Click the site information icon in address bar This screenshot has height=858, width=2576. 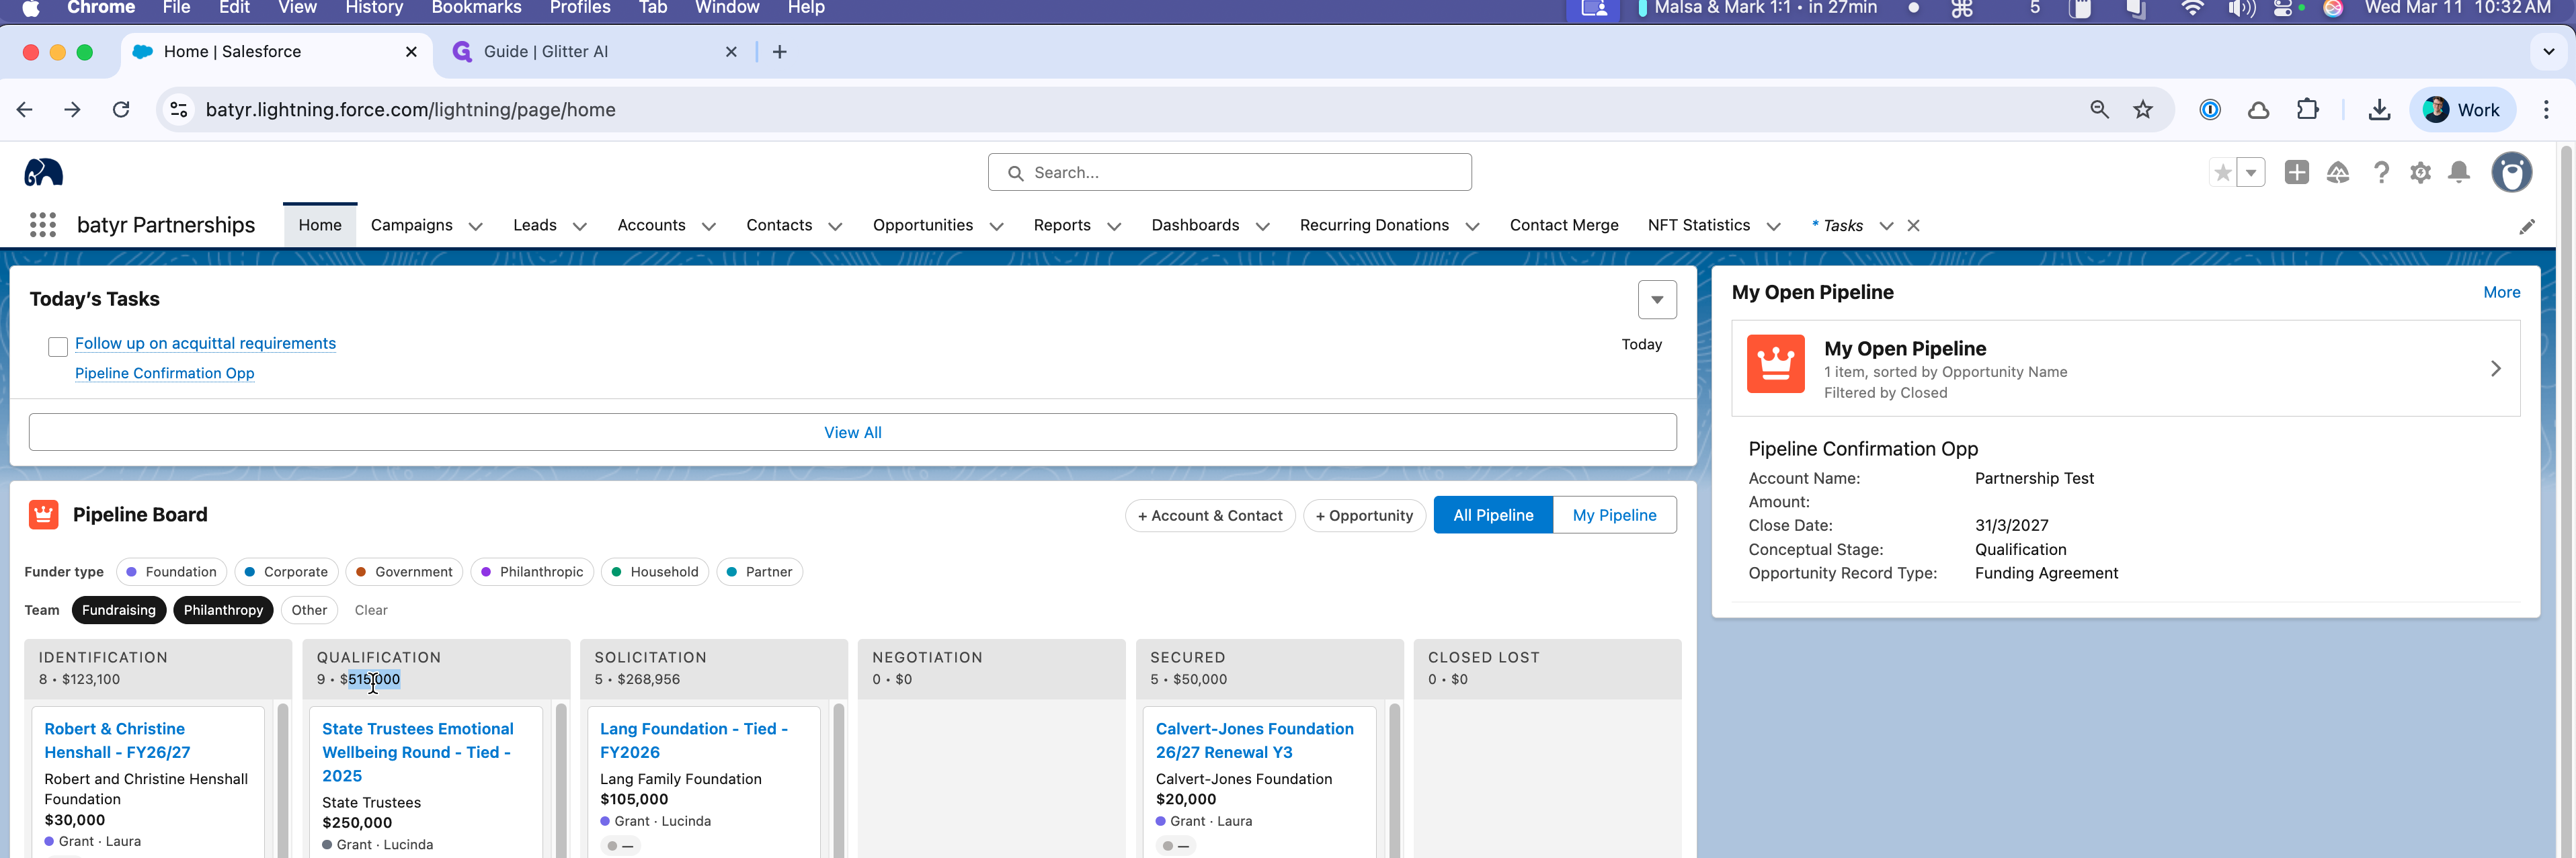point(179,110)
